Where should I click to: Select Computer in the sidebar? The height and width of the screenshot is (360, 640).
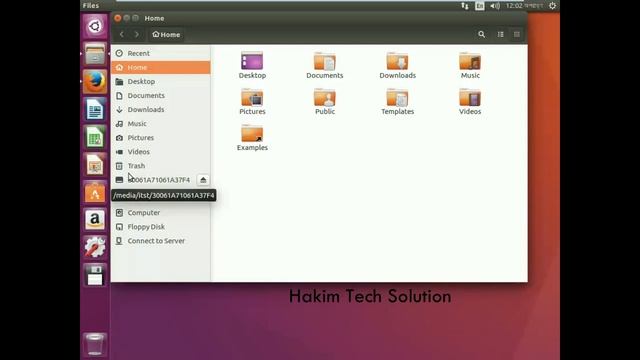pyautogui.click(x=161, y=213)
